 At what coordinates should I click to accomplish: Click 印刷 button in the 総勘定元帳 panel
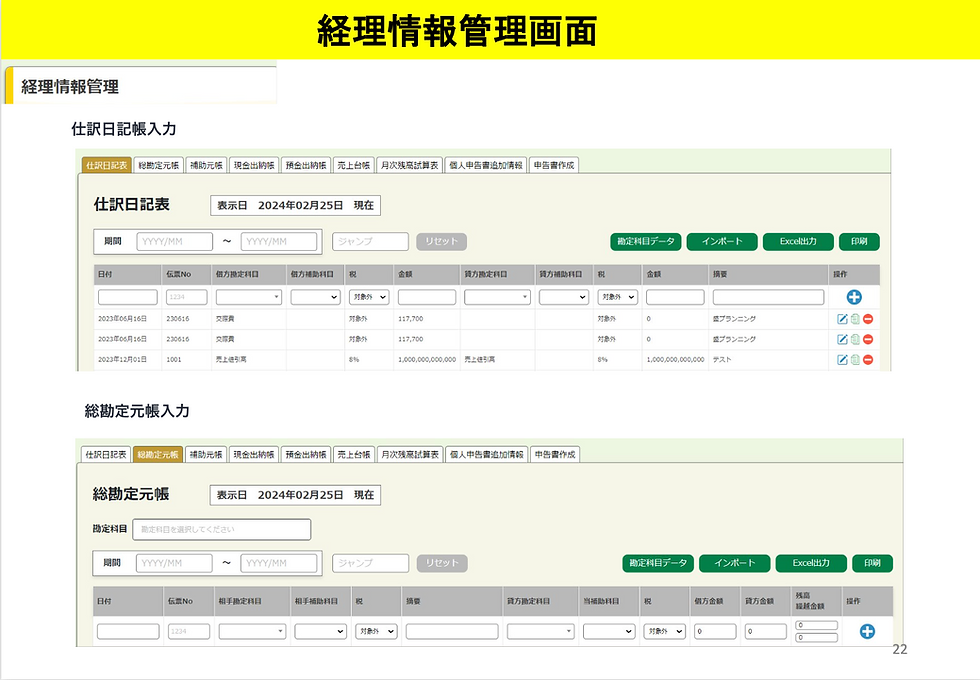[872, 563]
